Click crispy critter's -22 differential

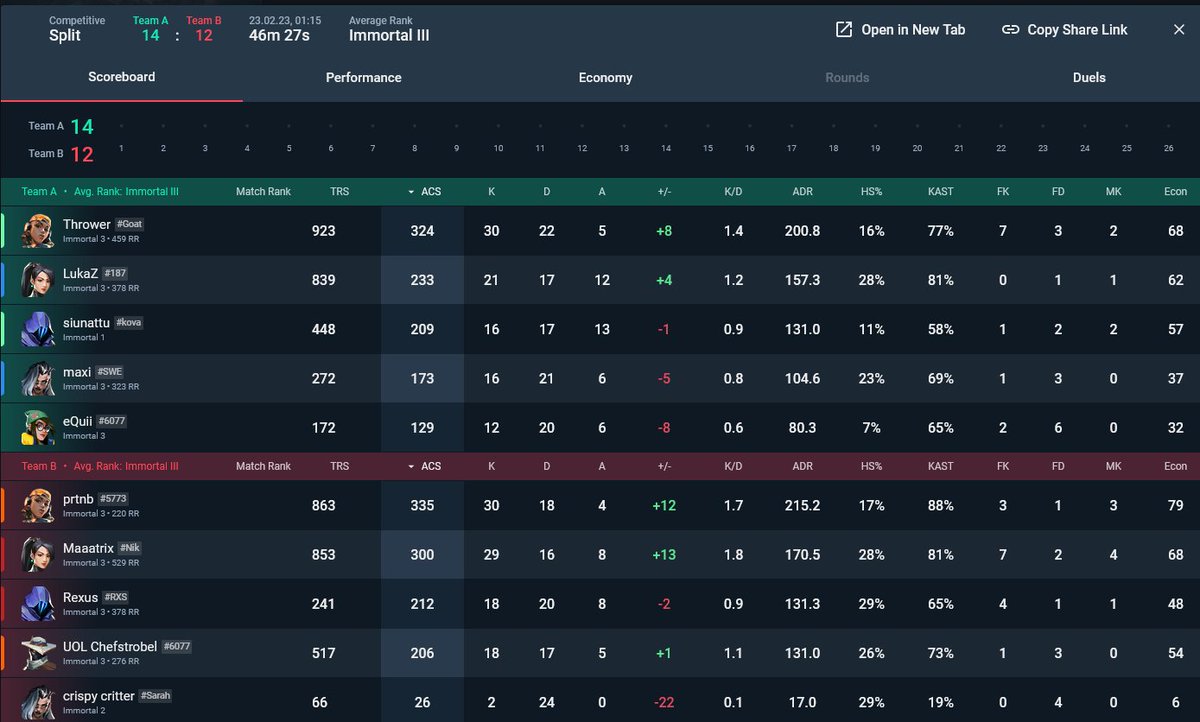click(664, 703)
